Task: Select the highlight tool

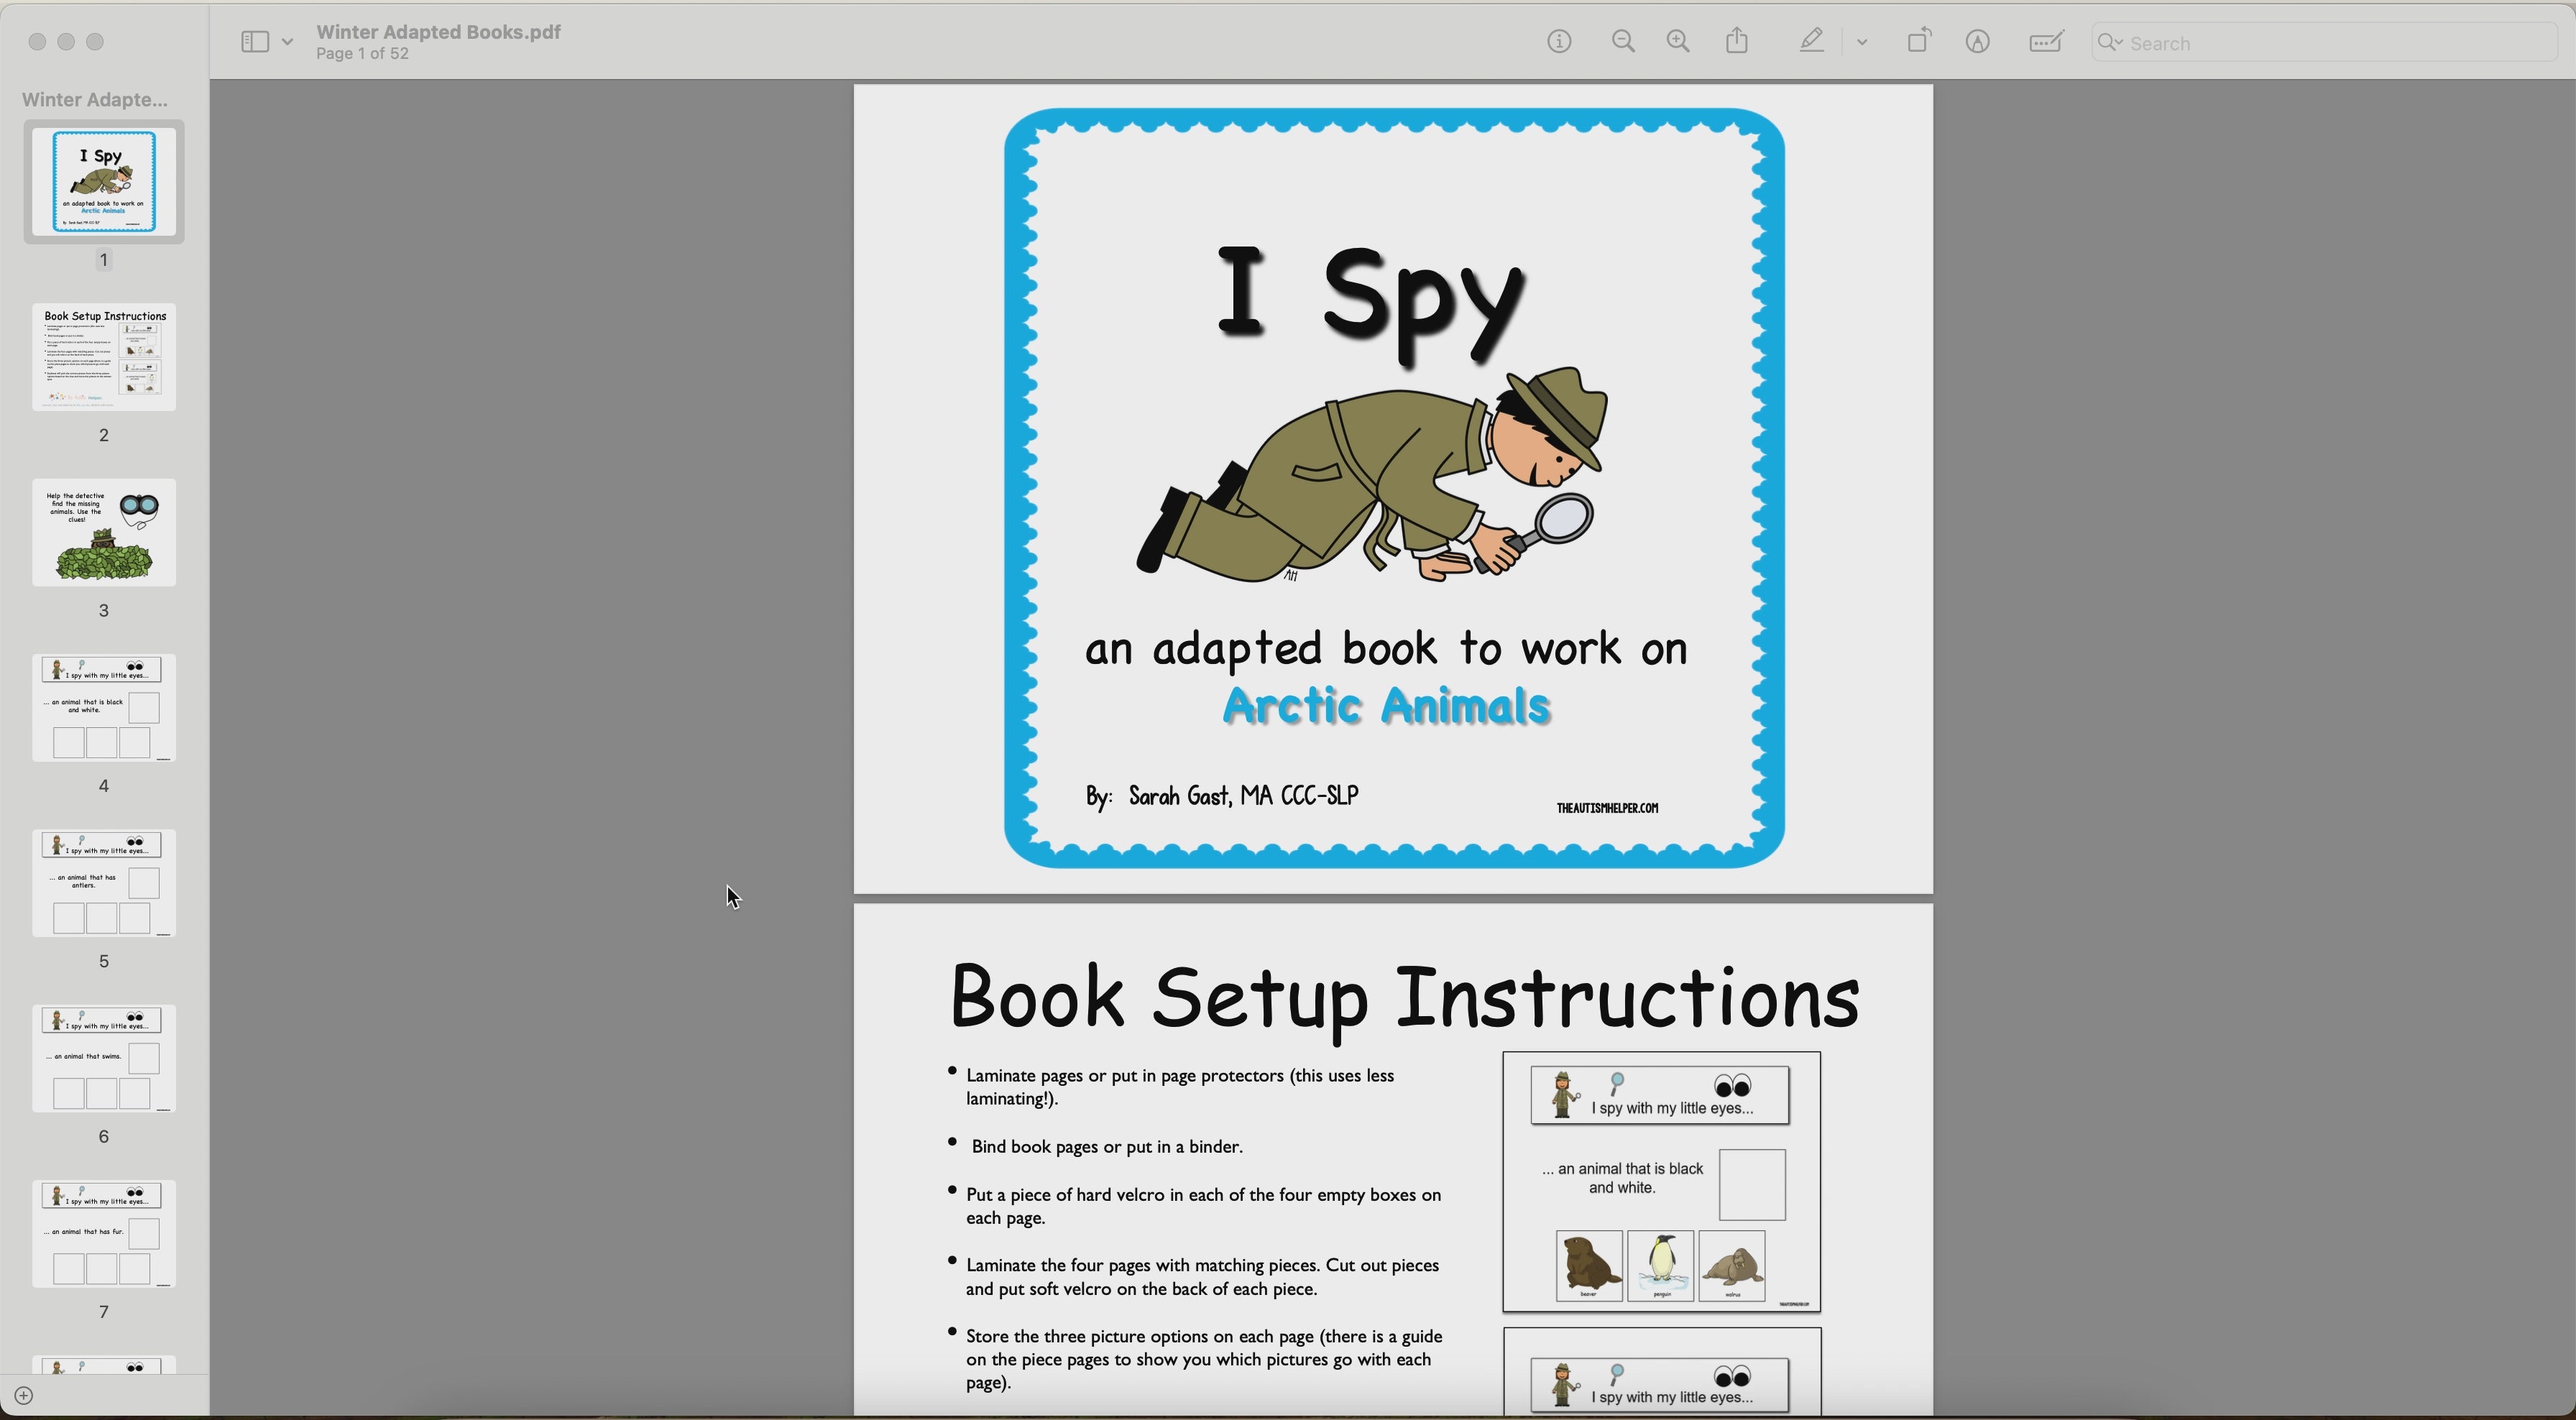Action: (x=1810, y=41)
